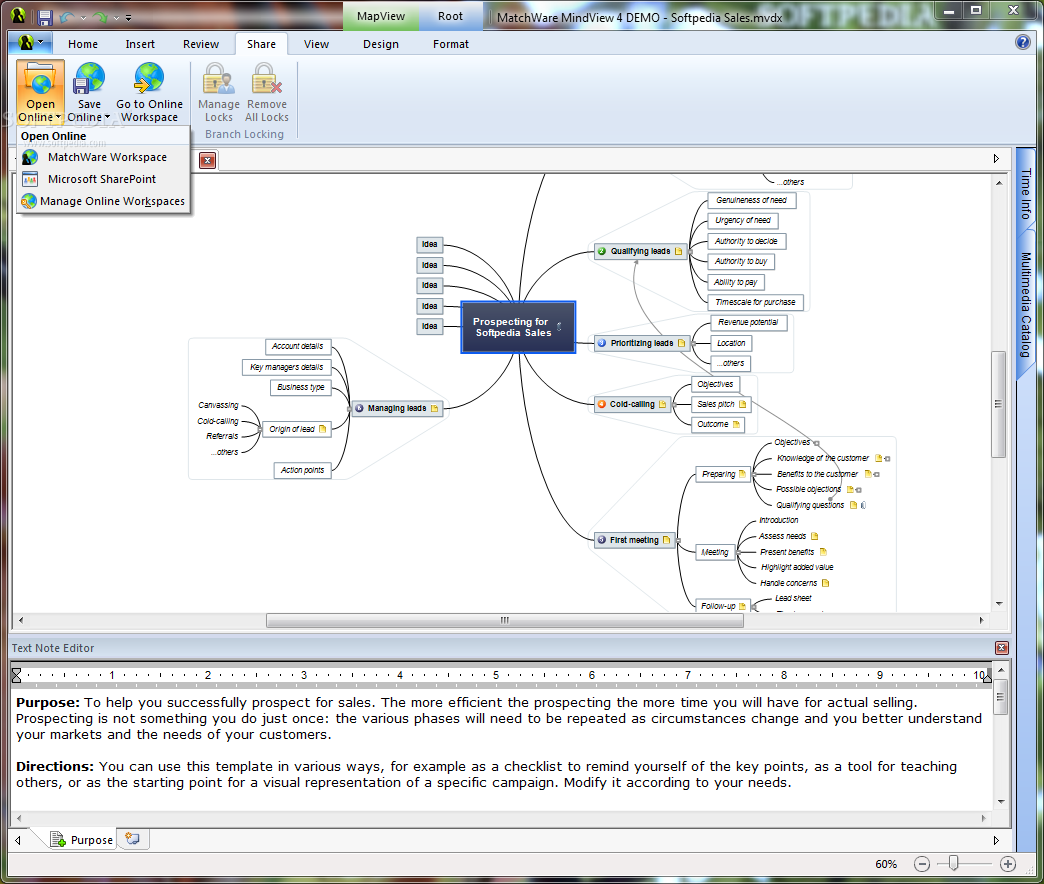This screenshot has width=1044, height=884.
Task: Click the right arrow of the document tab bar
Action: [996, 158]
